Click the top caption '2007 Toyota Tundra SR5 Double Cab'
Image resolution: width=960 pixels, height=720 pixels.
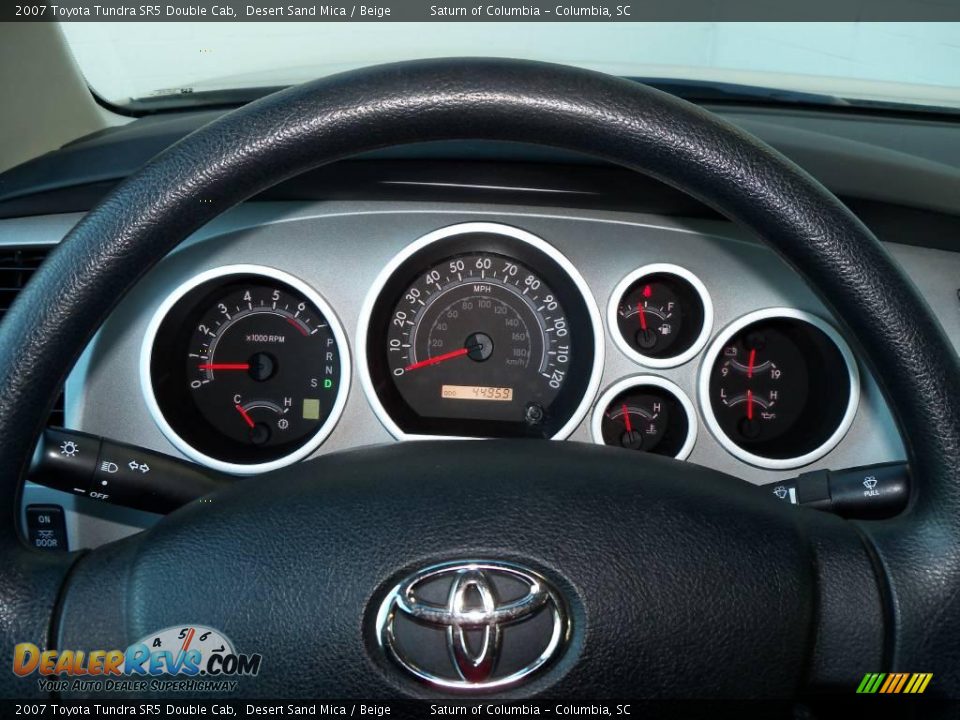(x=125, y=10)
